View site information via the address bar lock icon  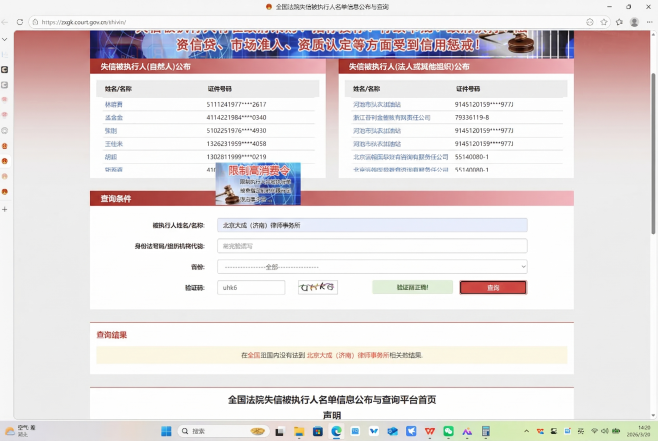coord(35,22)
